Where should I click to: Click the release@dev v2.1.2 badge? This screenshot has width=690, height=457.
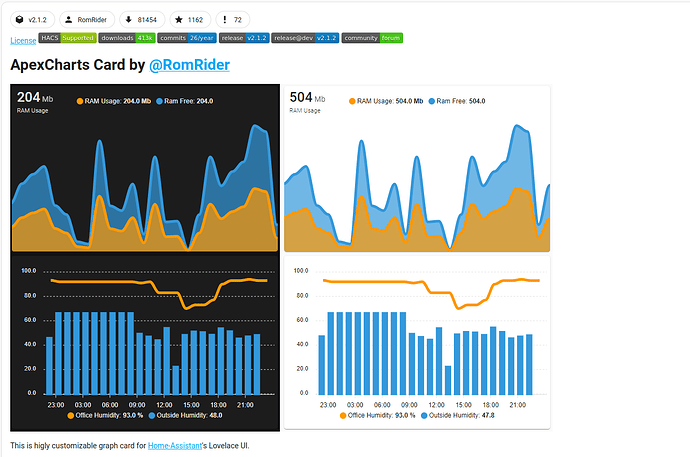[305, 38]
